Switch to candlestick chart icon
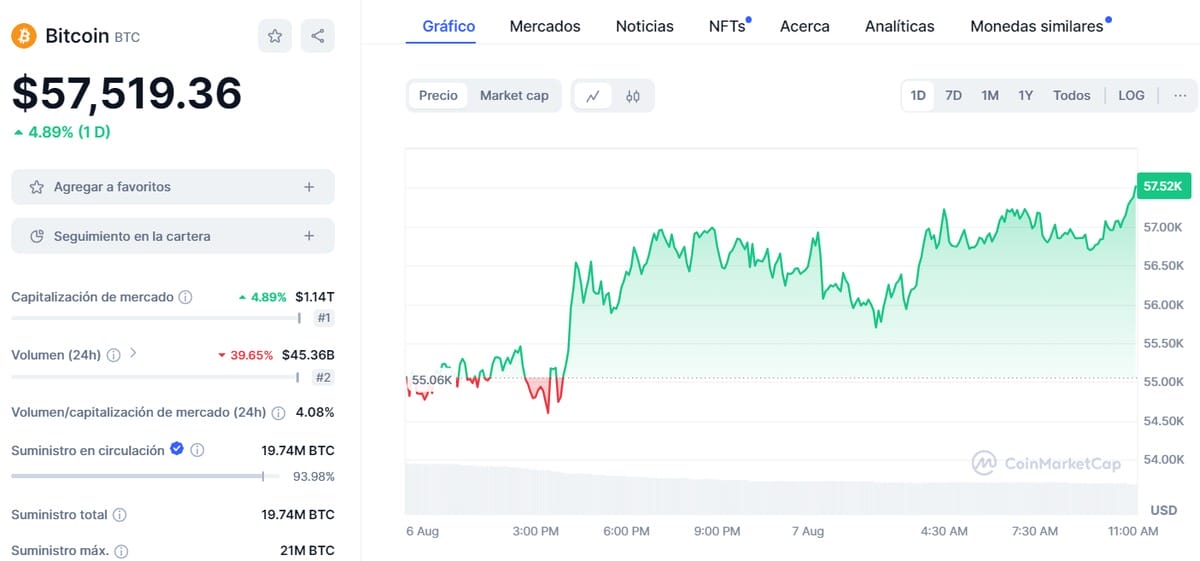 tap(633, 96)
